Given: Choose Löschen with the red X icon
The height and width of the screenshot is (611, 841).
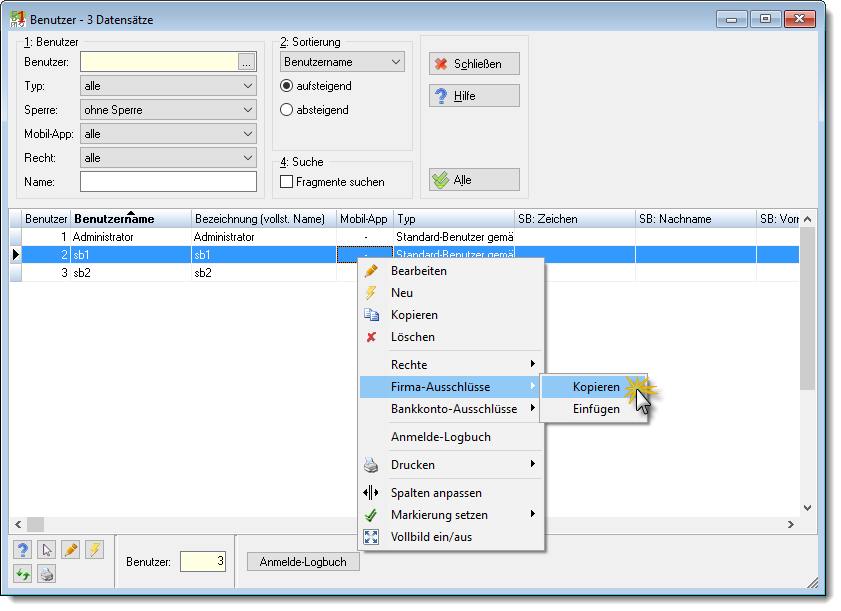Looking at the screenshot, I should (412, 337).
